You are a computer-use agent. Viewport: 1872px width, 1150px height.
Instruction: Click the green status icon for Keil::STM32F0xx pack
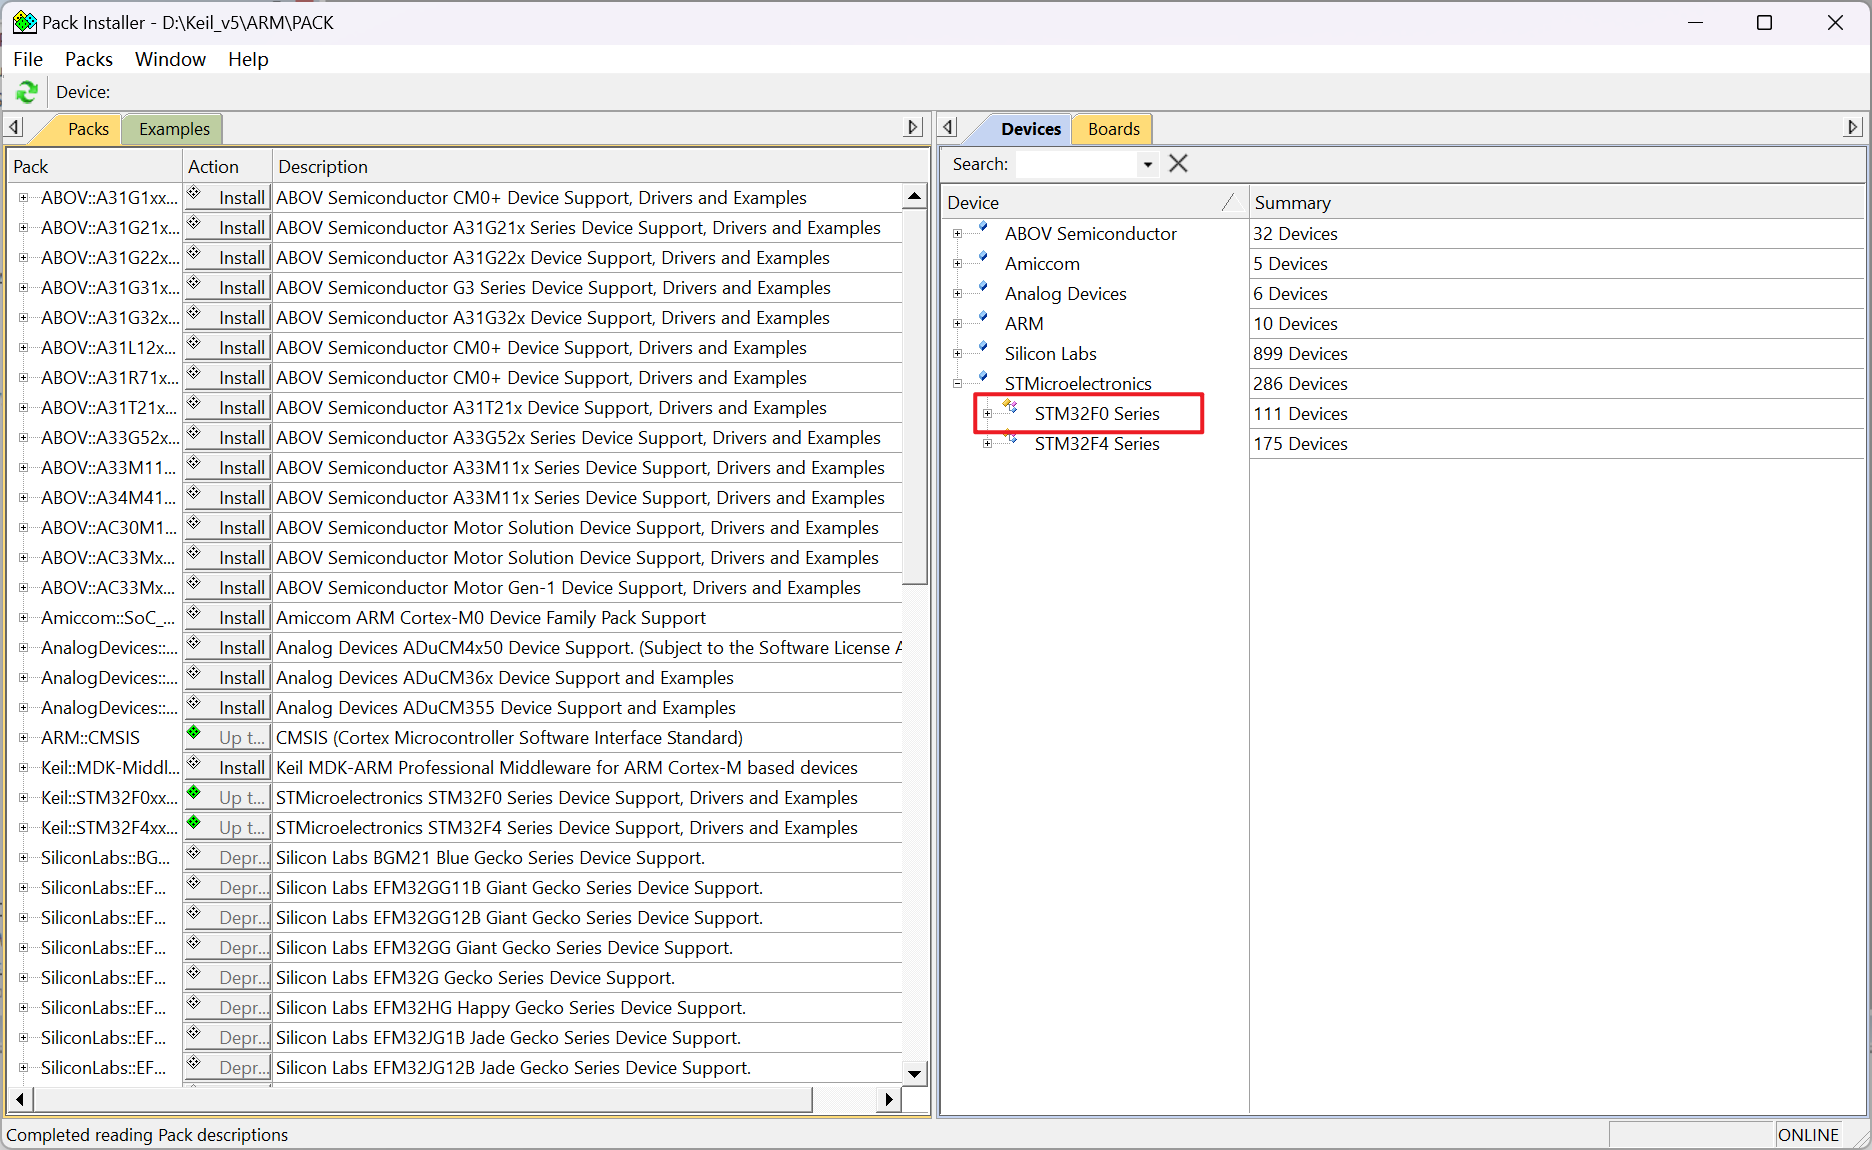194,793
